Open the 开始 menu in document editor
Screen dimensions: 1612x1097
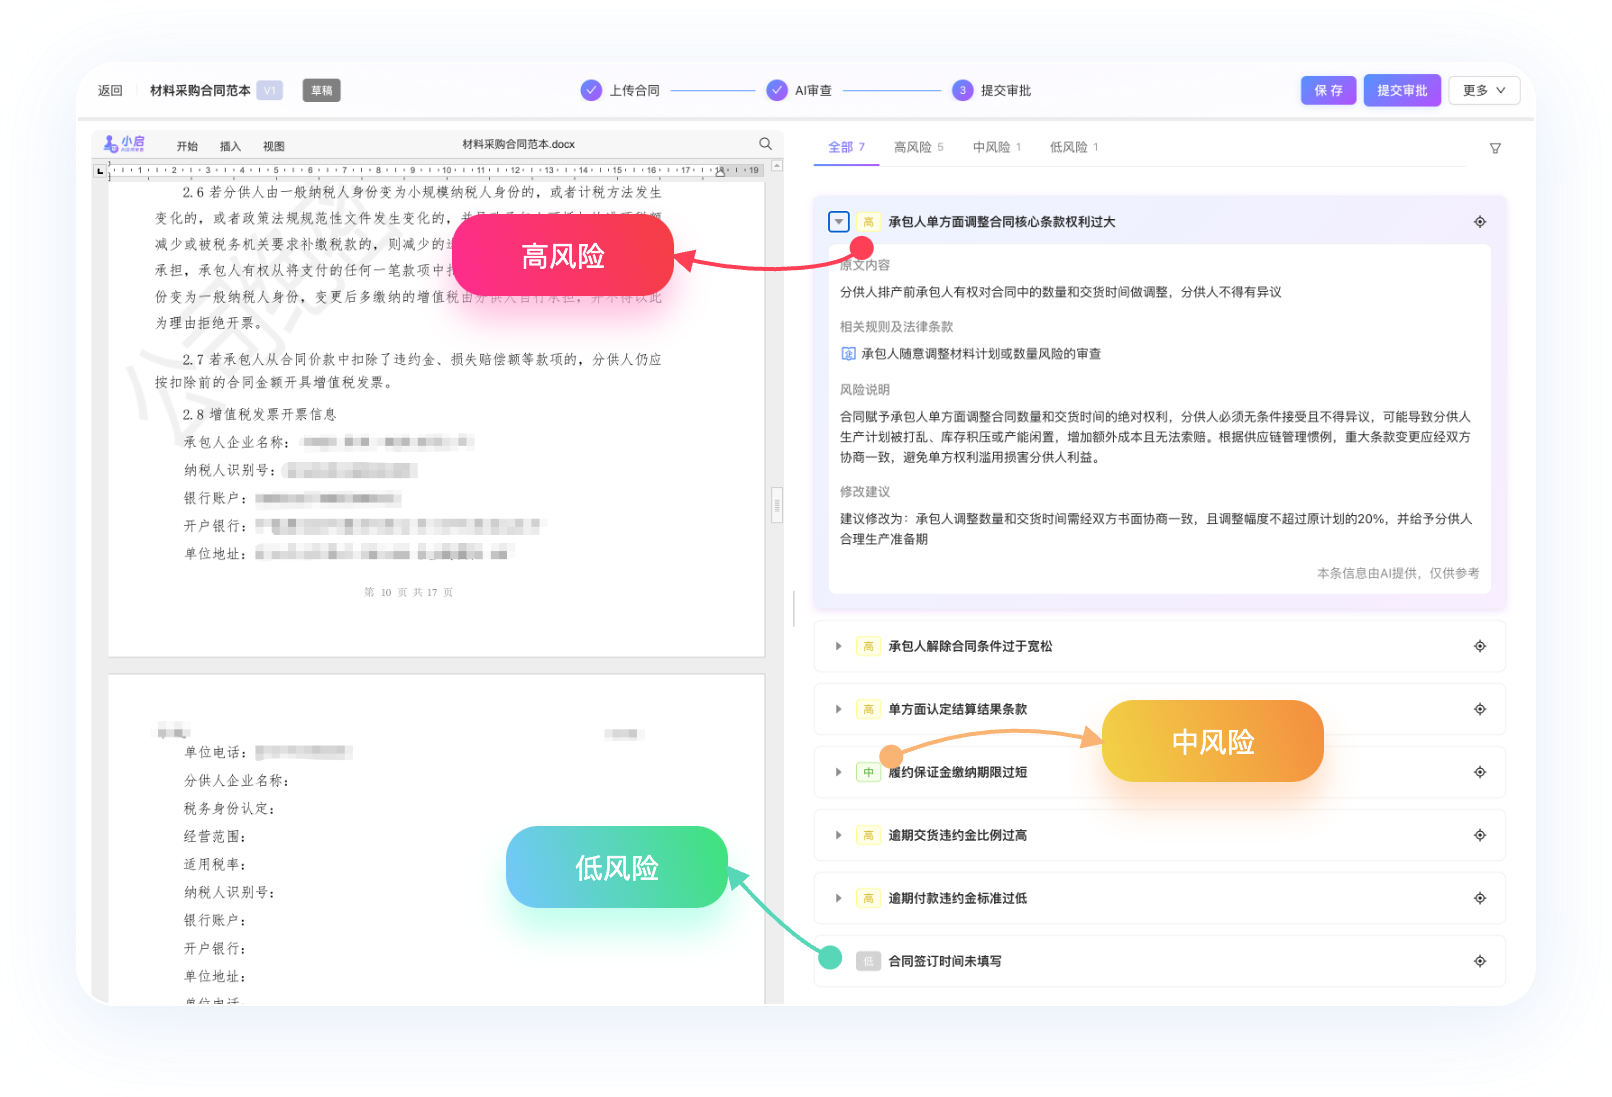click(x=187, y=146)
